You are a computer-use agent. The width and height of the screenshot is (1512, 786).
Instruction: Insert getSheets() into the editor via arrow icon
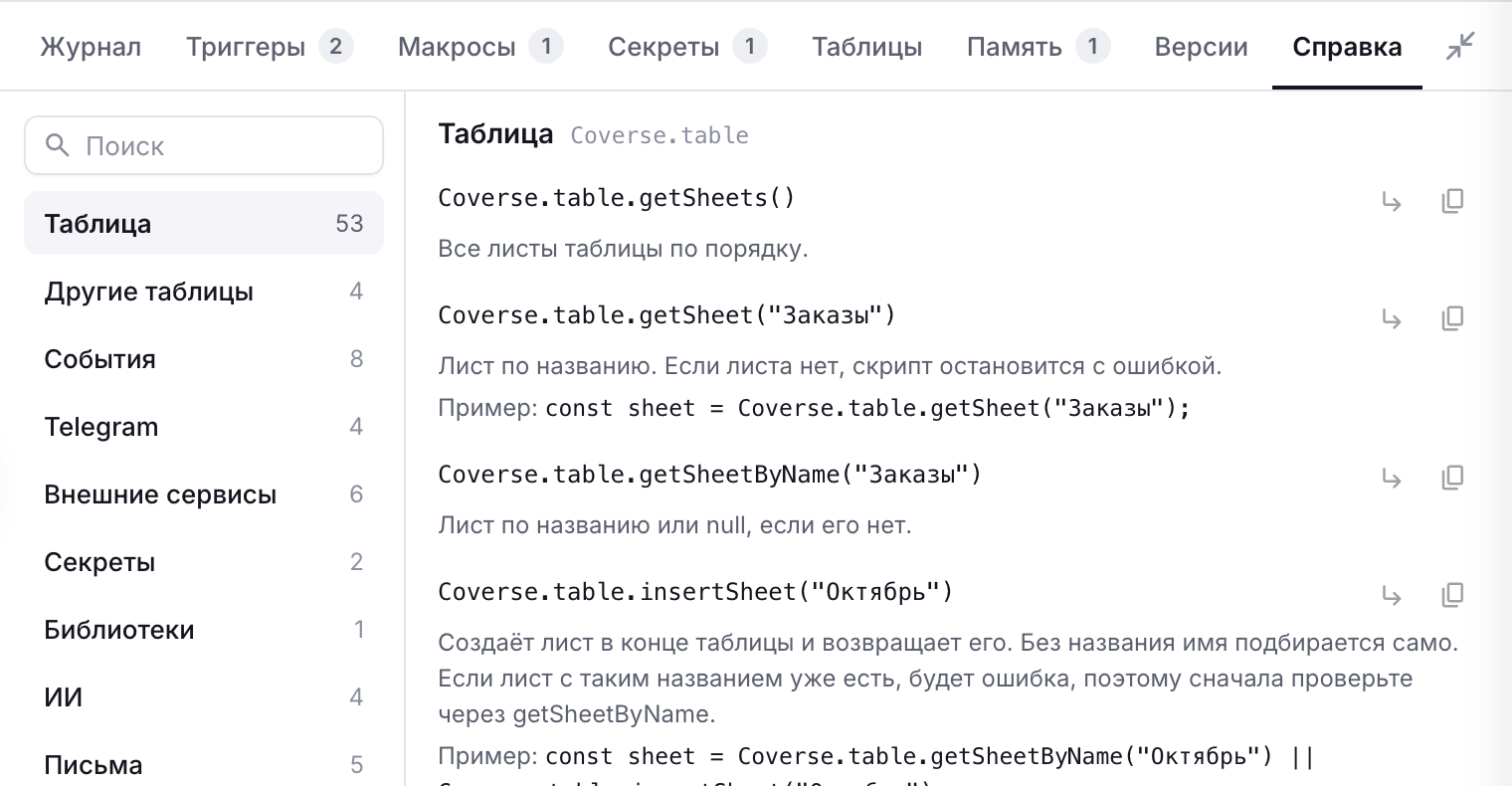[1391, 201]
